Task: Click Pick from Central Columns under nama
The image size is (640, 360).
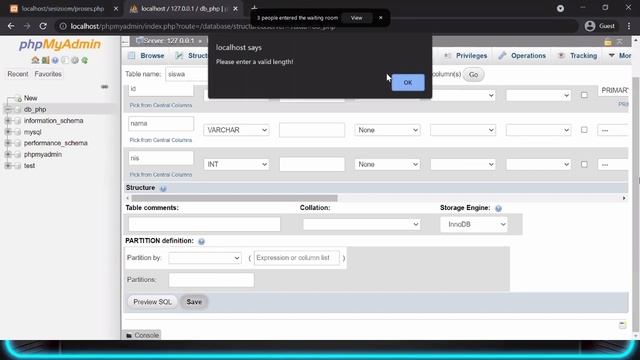Action: coord(161,140)
